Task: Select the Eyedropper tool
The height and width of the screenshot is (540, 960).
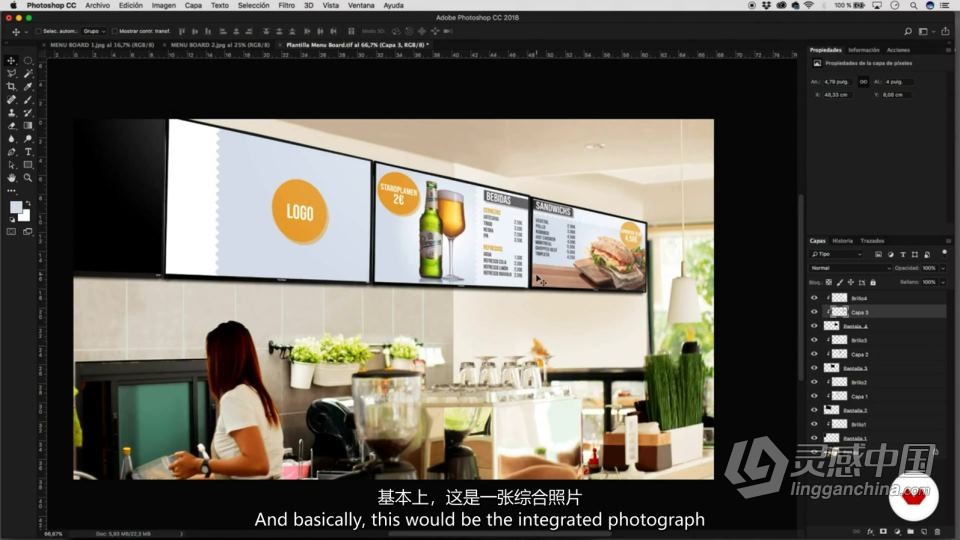Action: pos(28,86)
